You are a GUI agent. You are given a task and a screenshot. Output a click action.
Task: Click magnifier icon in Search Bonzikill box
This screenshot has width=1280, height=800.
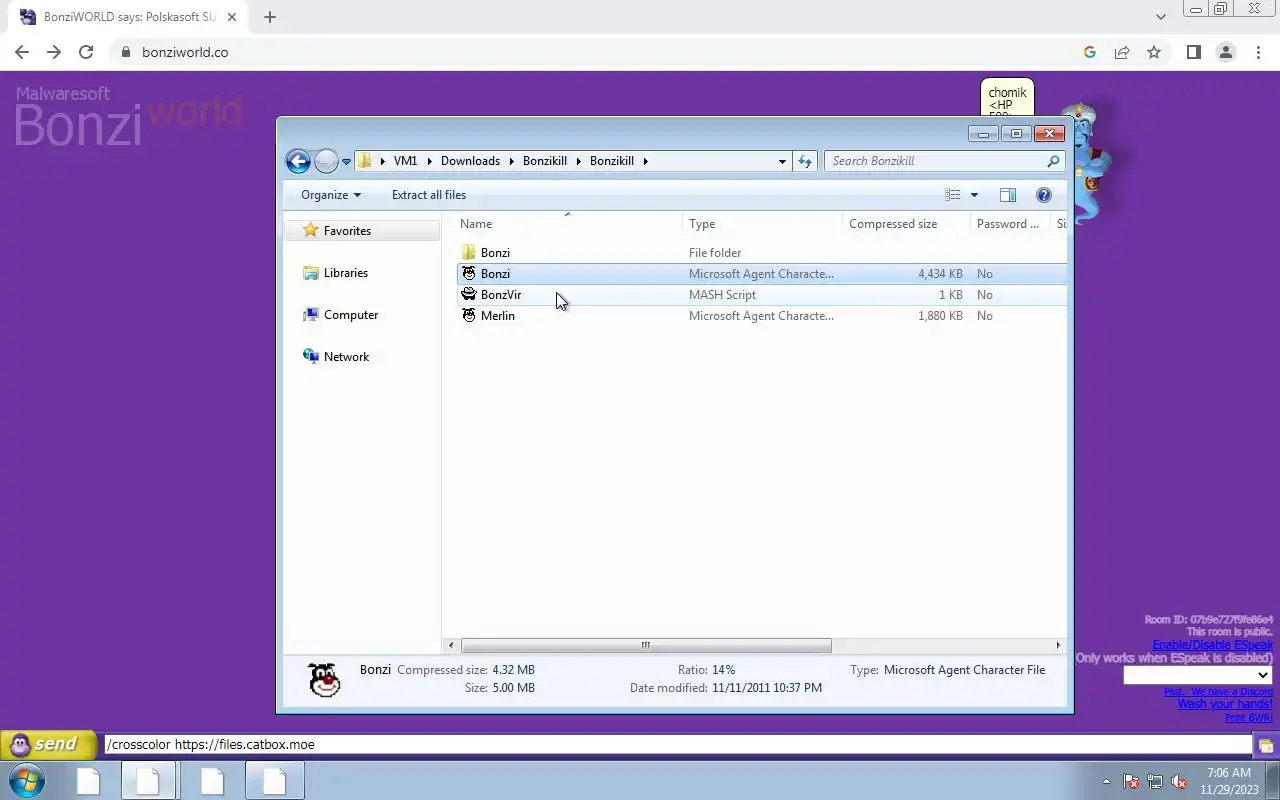[x=1053, y=161]
